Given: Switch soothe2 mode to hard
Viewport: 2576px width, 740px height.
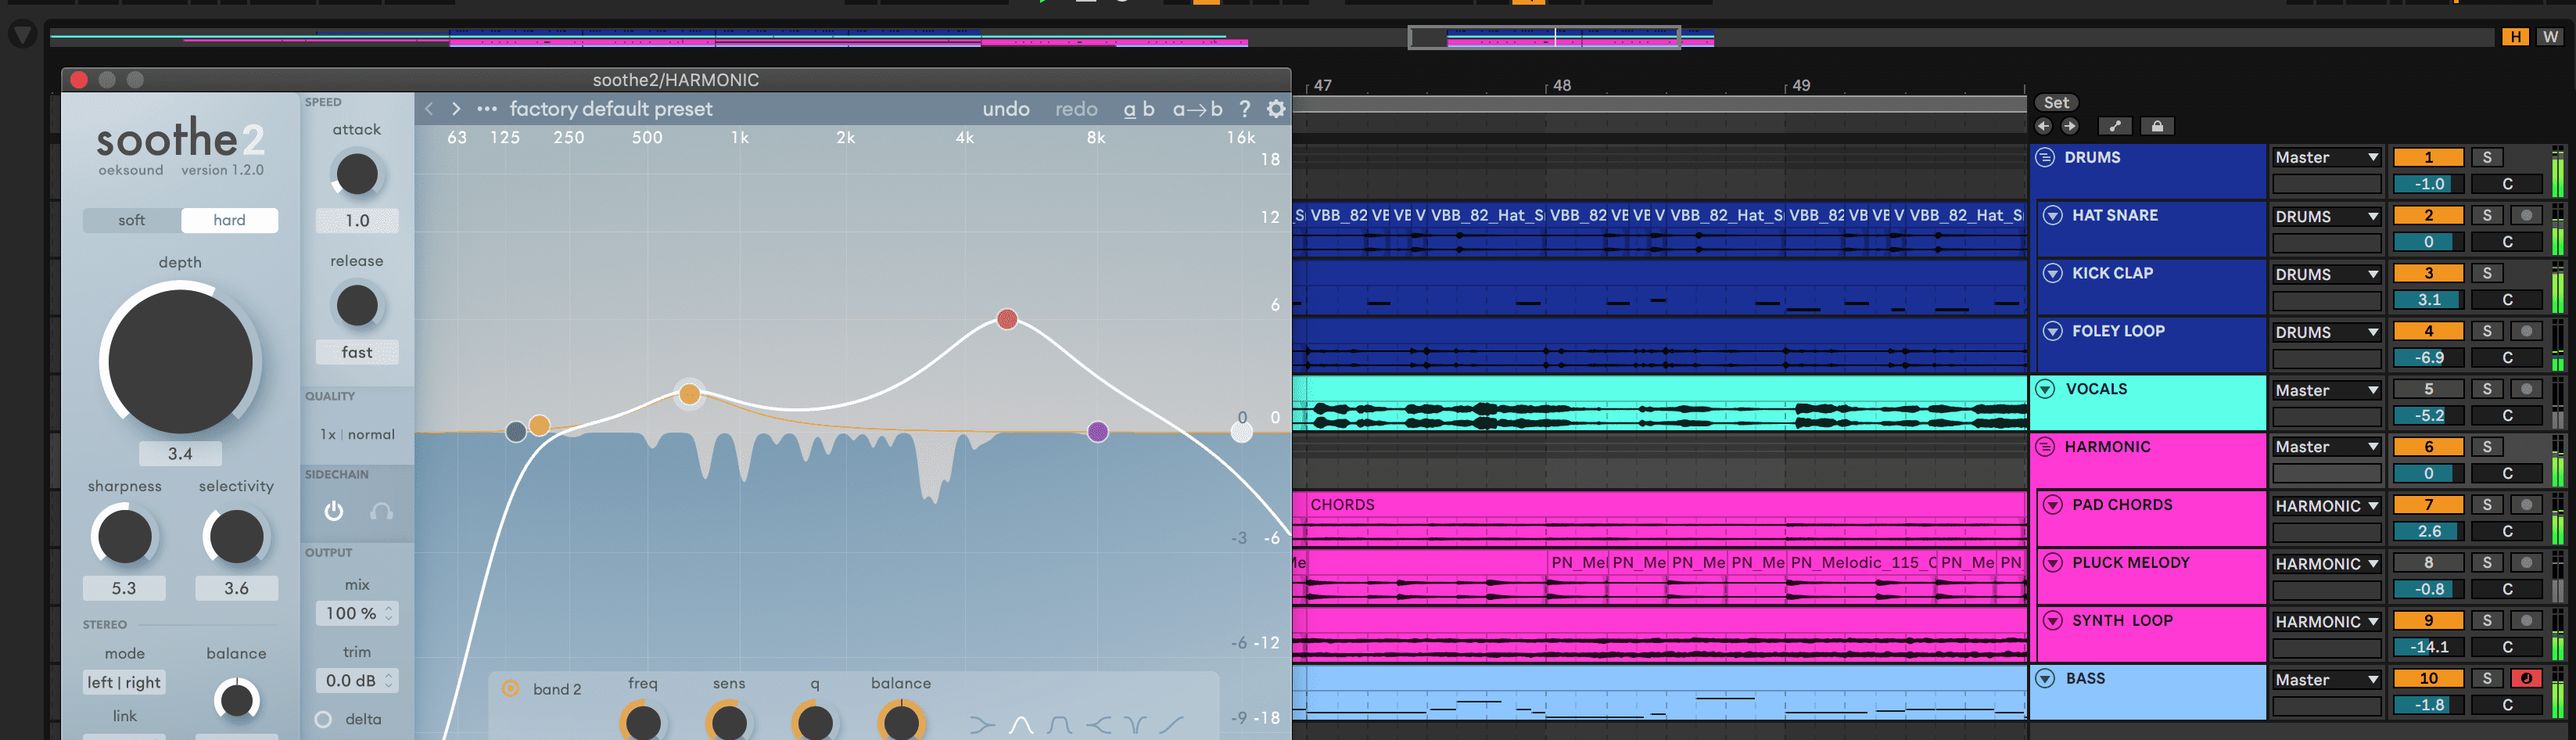Looking at the screenshot, I should [229, 220].
